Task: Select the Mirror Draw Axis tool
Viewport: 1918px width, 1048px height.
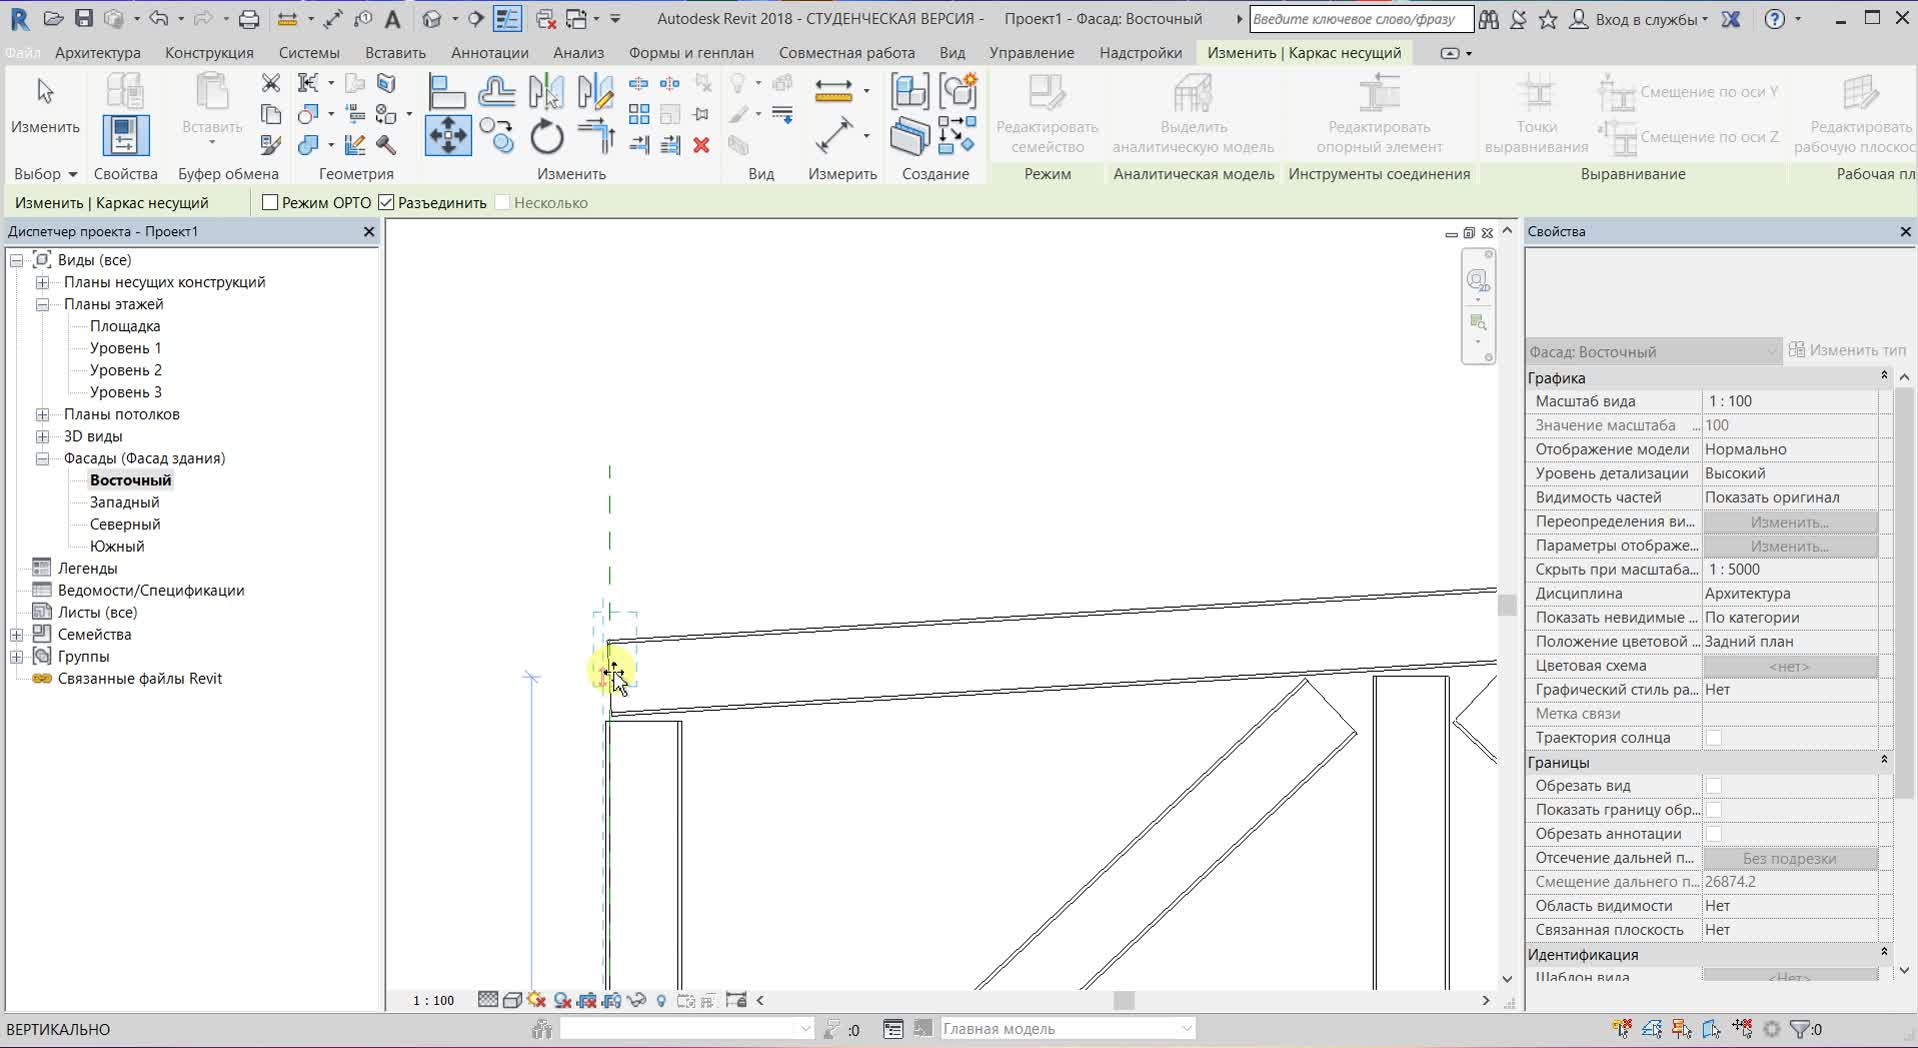Action: (596, 91)
